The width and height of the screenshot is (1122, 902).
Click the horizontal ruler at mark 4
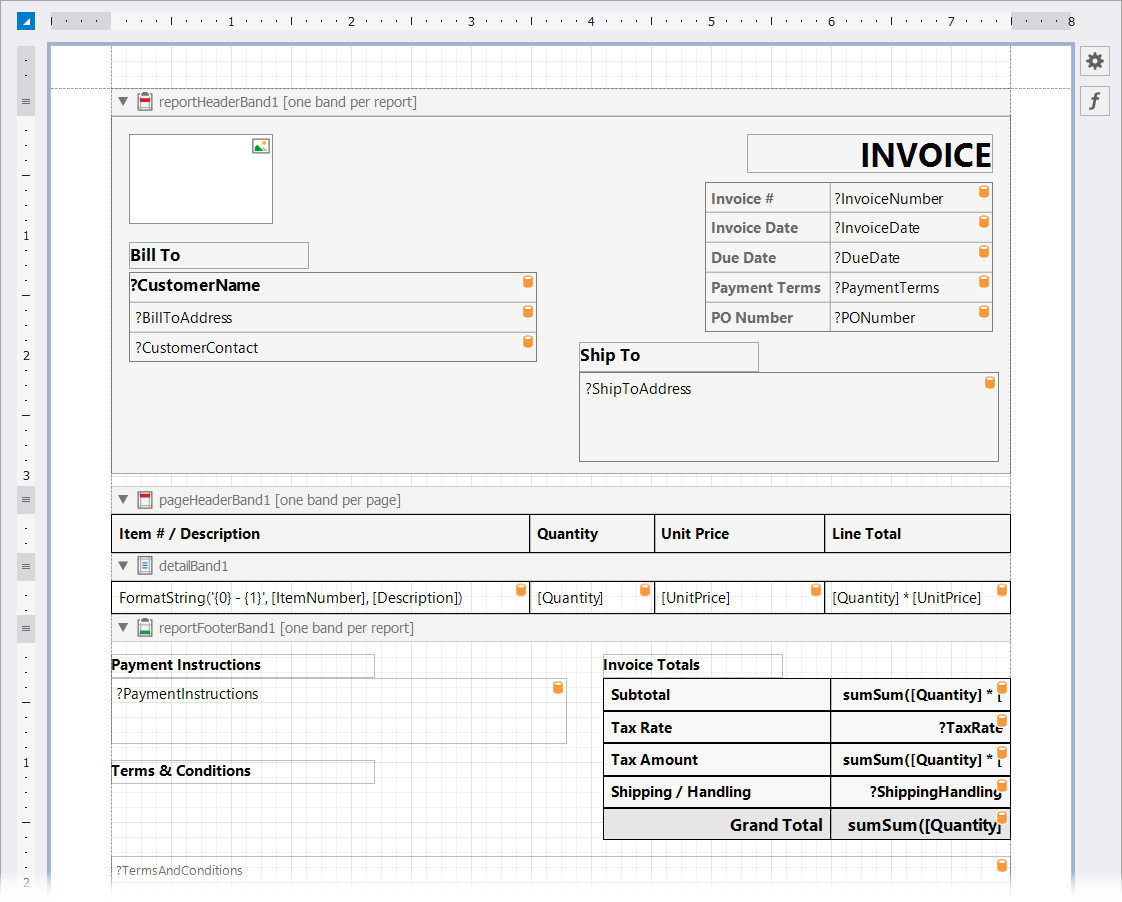pos(591,21)
